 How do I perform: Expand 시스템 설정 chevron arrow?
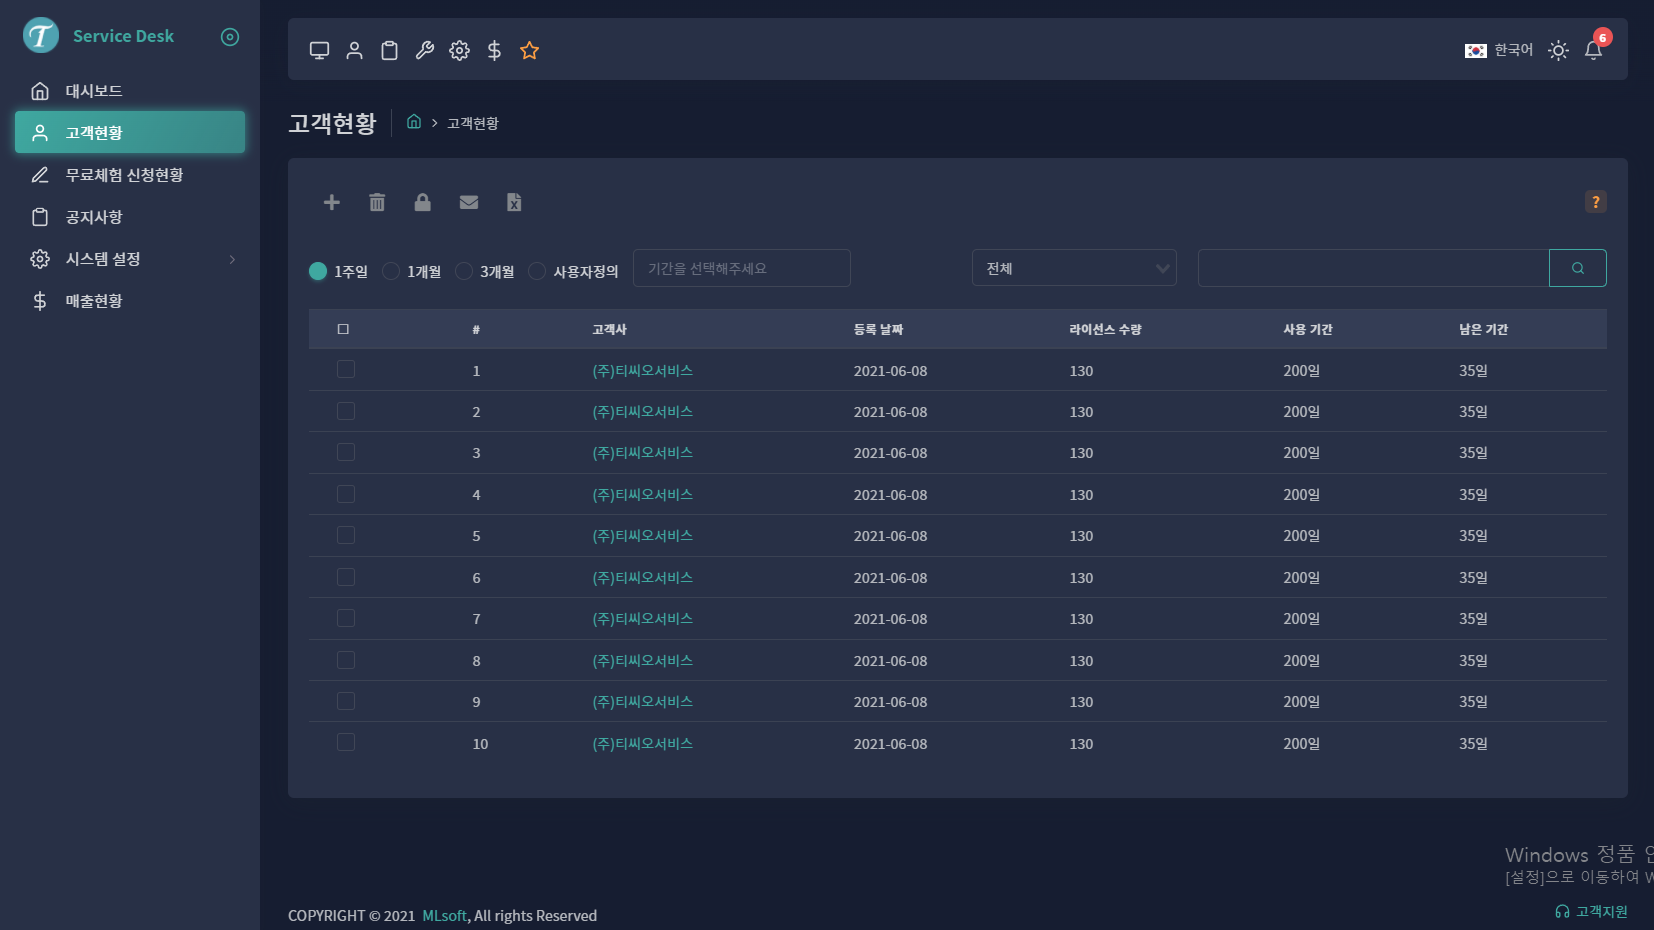(232, 259)
